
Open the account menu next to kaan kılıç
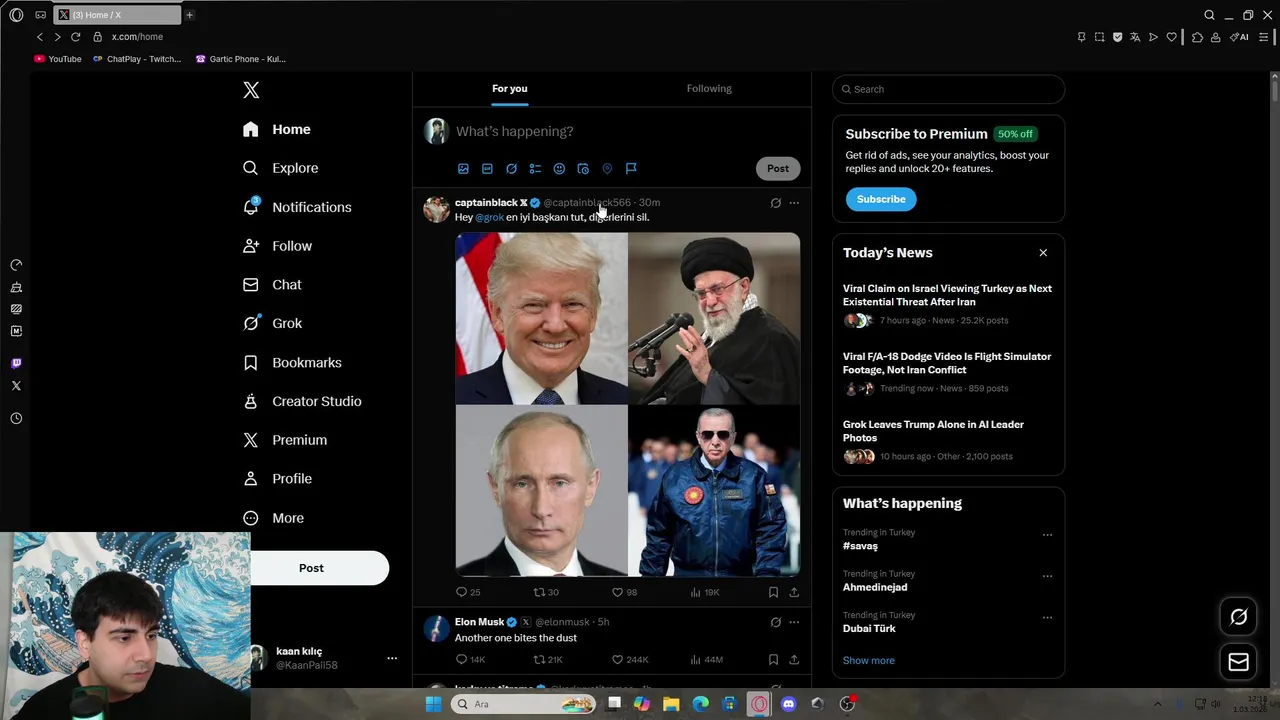392,658
